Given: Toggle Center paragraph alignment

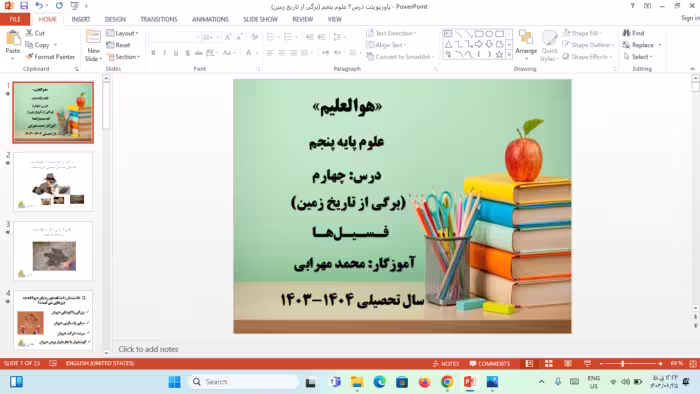Looking at the screenshot, I should [281, 53].
